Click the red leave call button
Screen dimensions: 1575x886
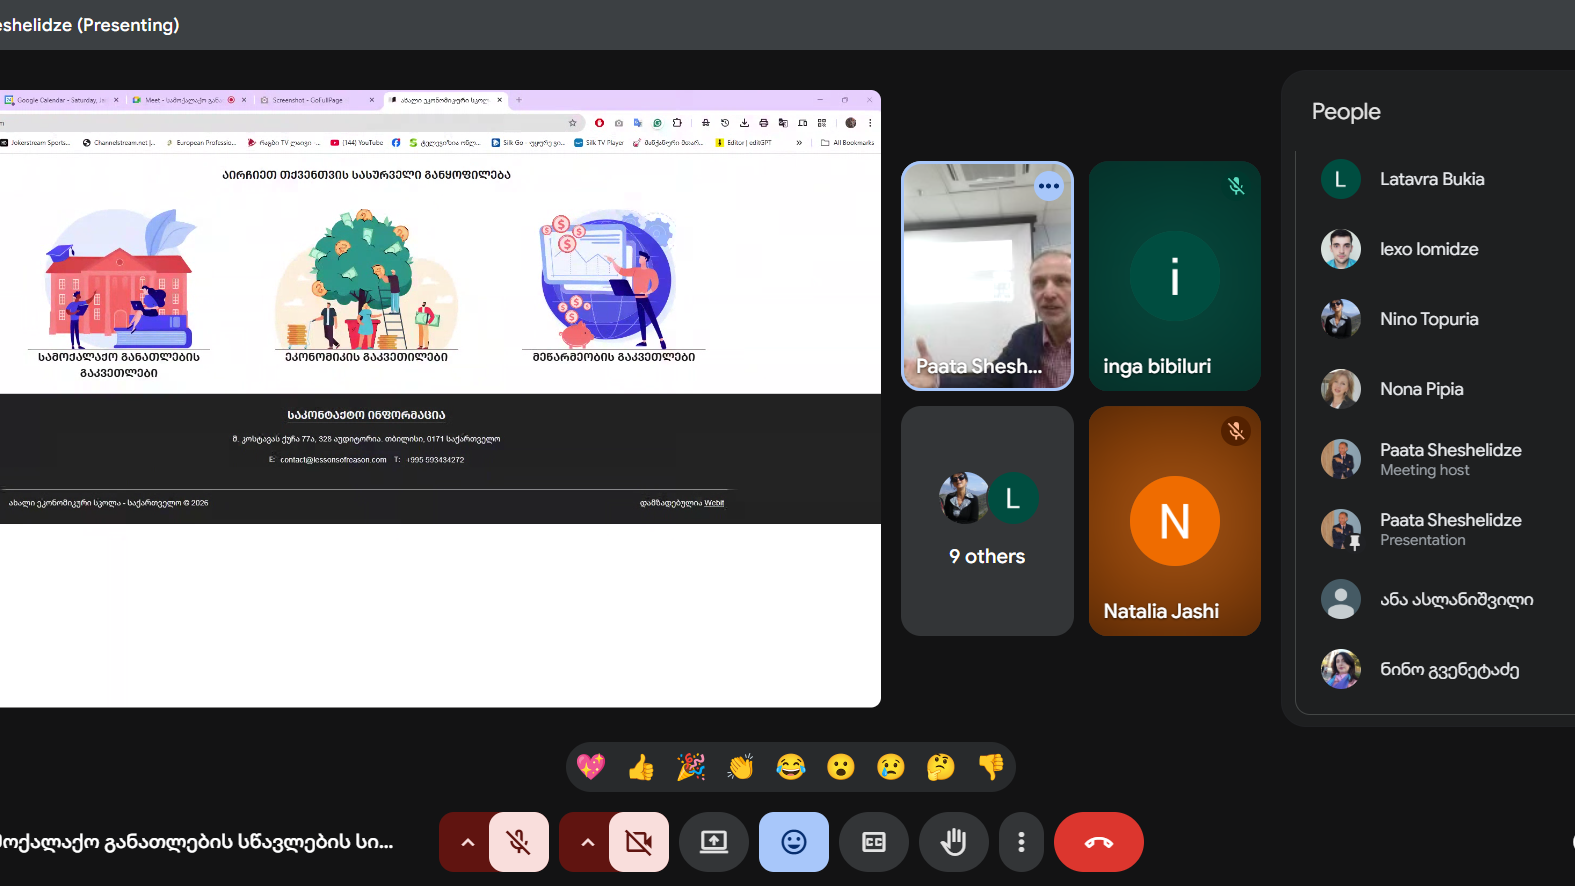1098,842
